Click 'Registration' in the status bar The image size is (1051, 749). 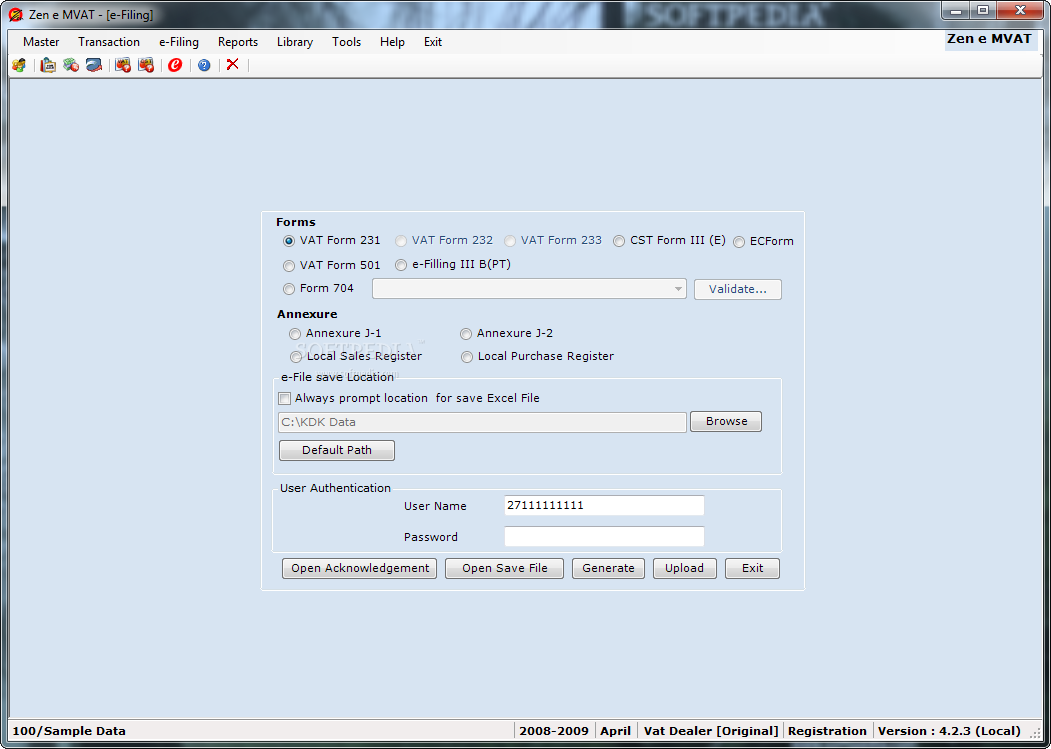[827, 731]
